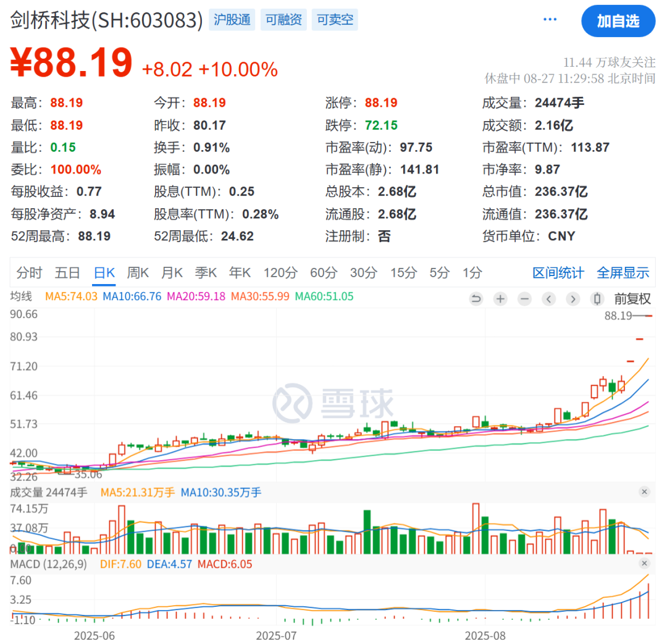Pan chart right with the chevron icon
This screenshot has height=644, width=667.
point(573,299)
